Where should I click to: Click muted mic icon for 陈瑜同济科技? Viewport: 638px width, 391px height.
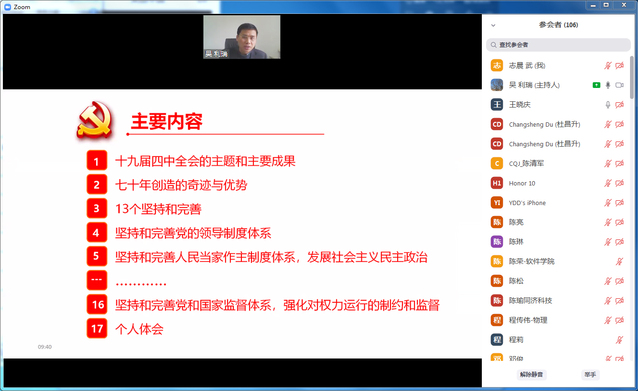click(607, 301)
